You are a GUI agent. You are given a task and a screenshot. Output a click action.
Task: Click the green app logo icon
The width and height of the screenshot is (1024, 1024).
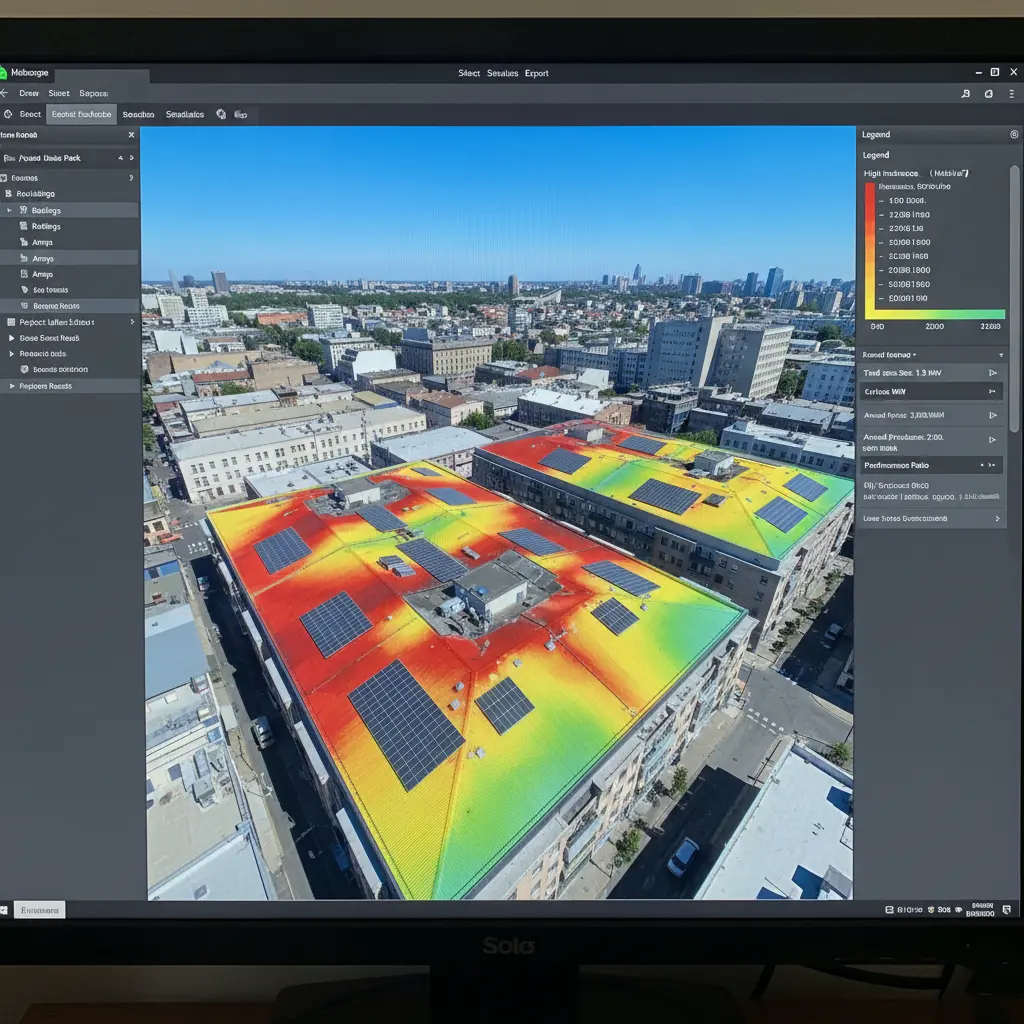click(3, 73)
